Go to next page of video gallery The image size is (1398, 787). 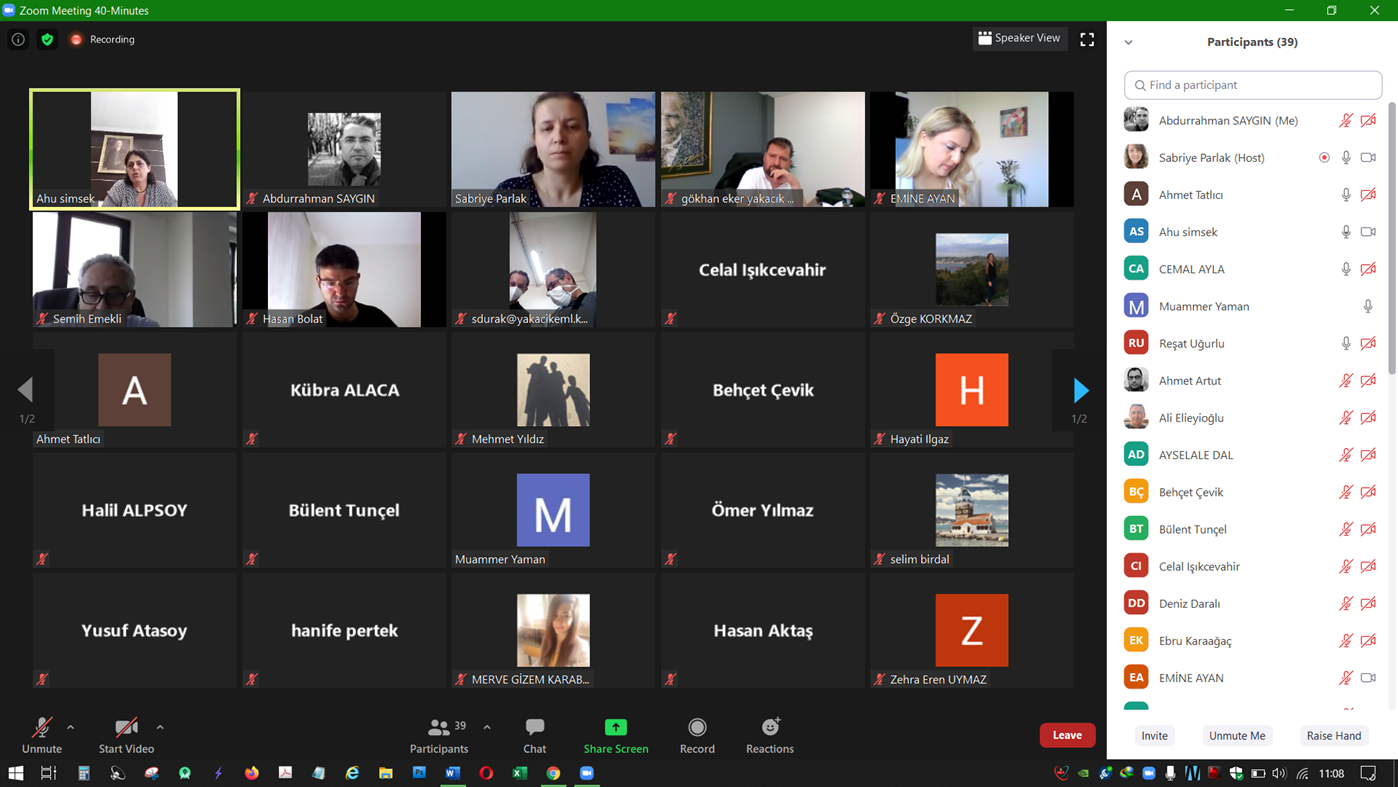point(1080,390)
